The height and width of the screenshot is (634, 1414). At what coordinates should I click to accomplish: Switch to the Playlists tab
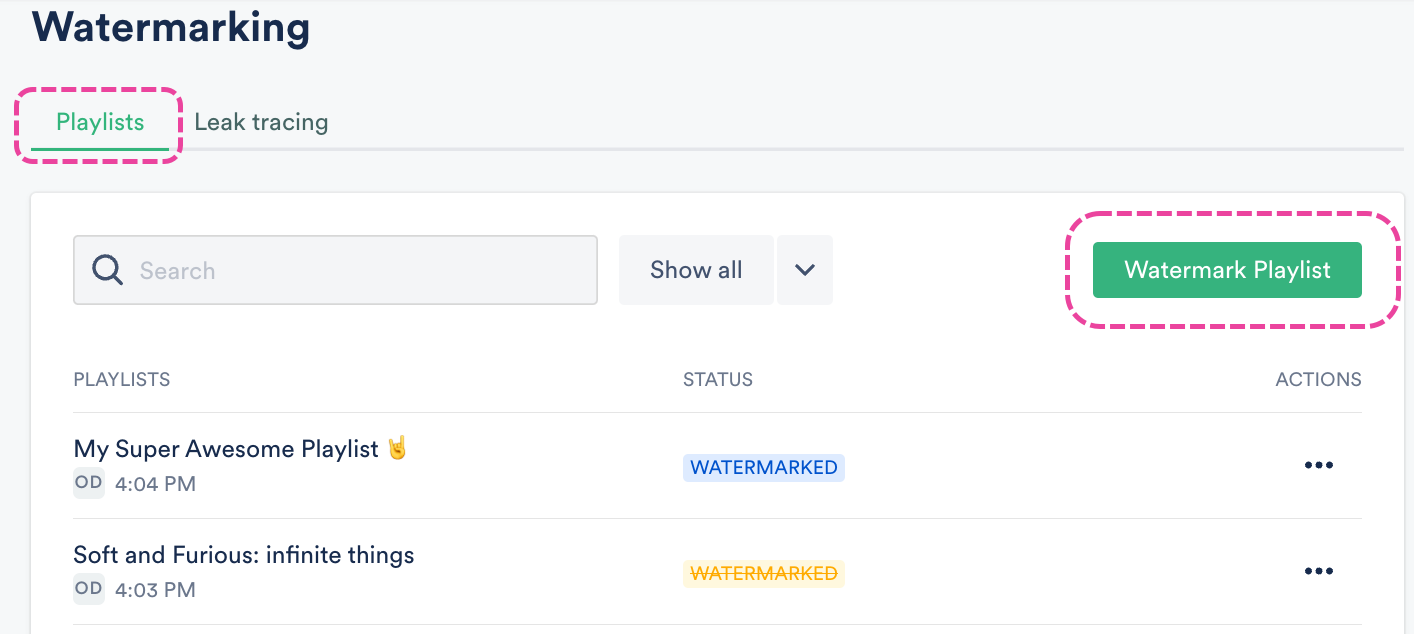point(100,123)
